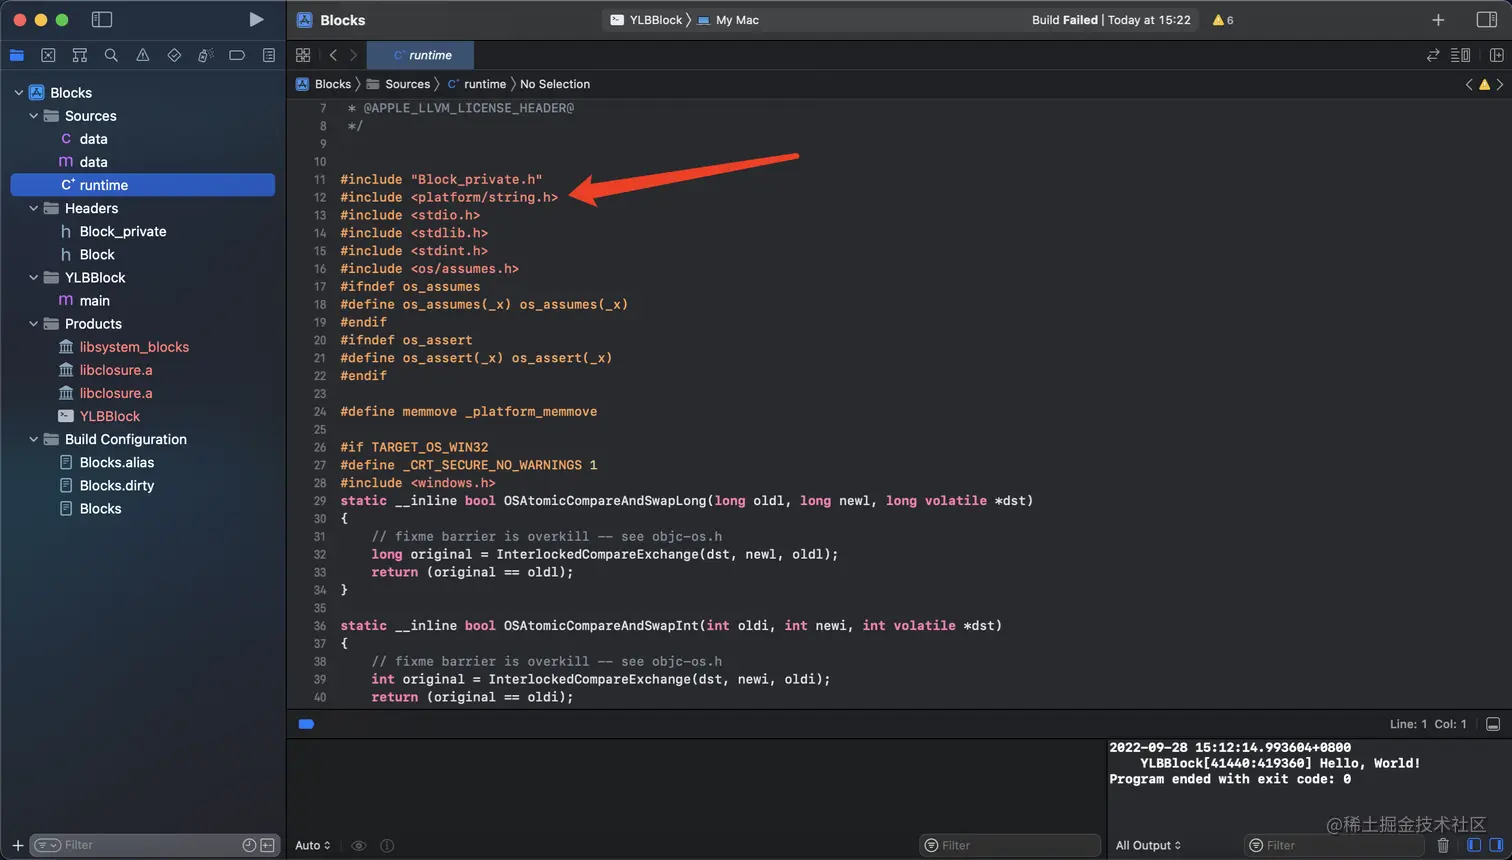Collapse the Build Configuration group
The image size is (1512, 860).
tap(34, 439)
